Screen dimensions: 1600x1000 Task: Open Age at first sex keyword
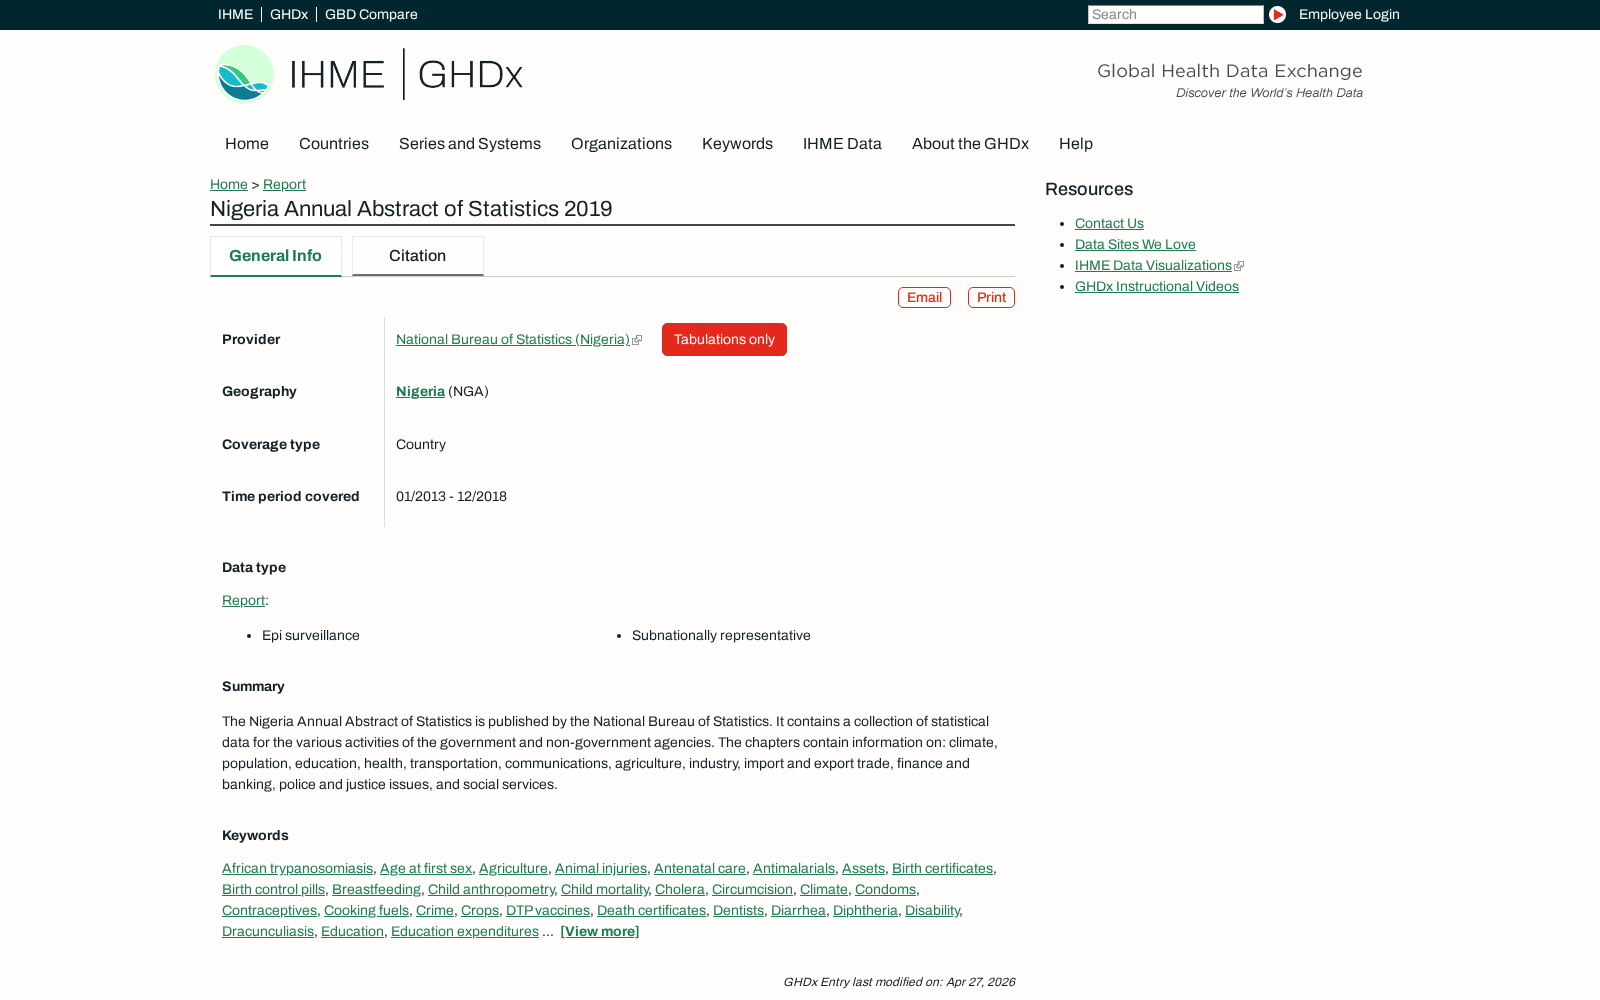426,868
